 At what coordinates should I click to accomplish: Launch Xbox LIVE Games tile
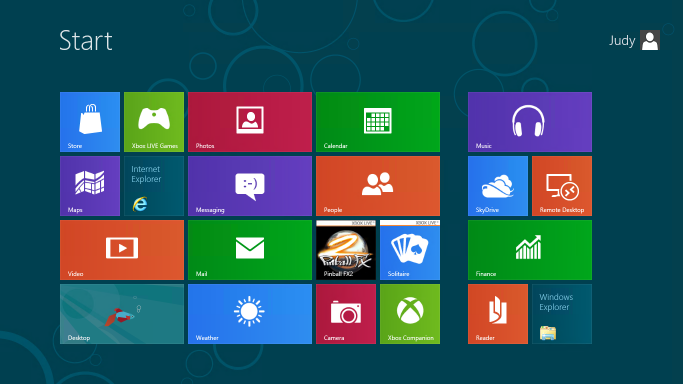154,122
